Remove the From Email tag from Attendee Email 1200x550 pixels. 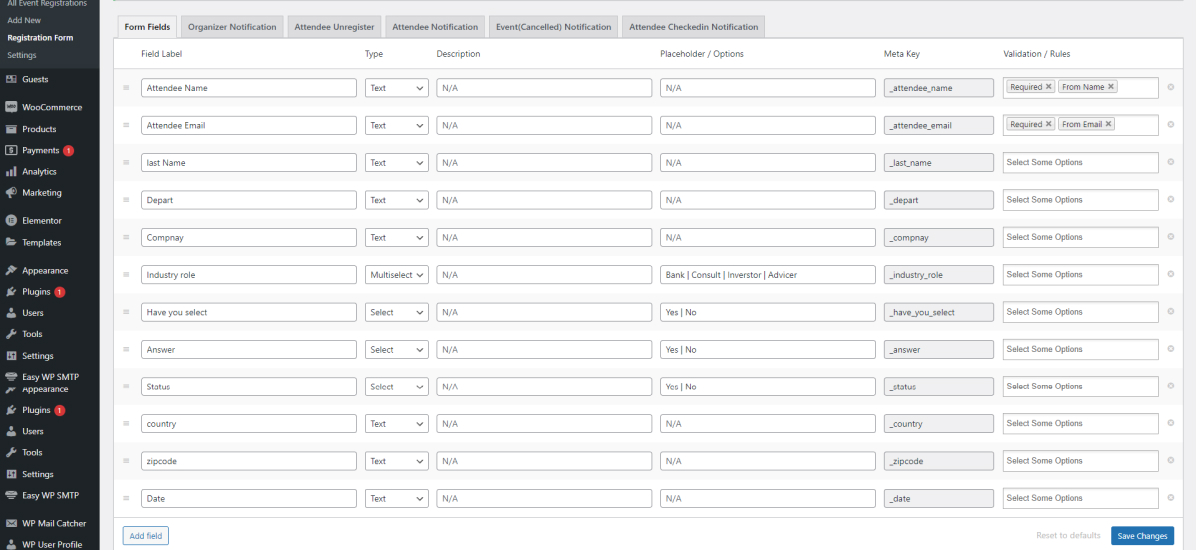(1109, 125)
